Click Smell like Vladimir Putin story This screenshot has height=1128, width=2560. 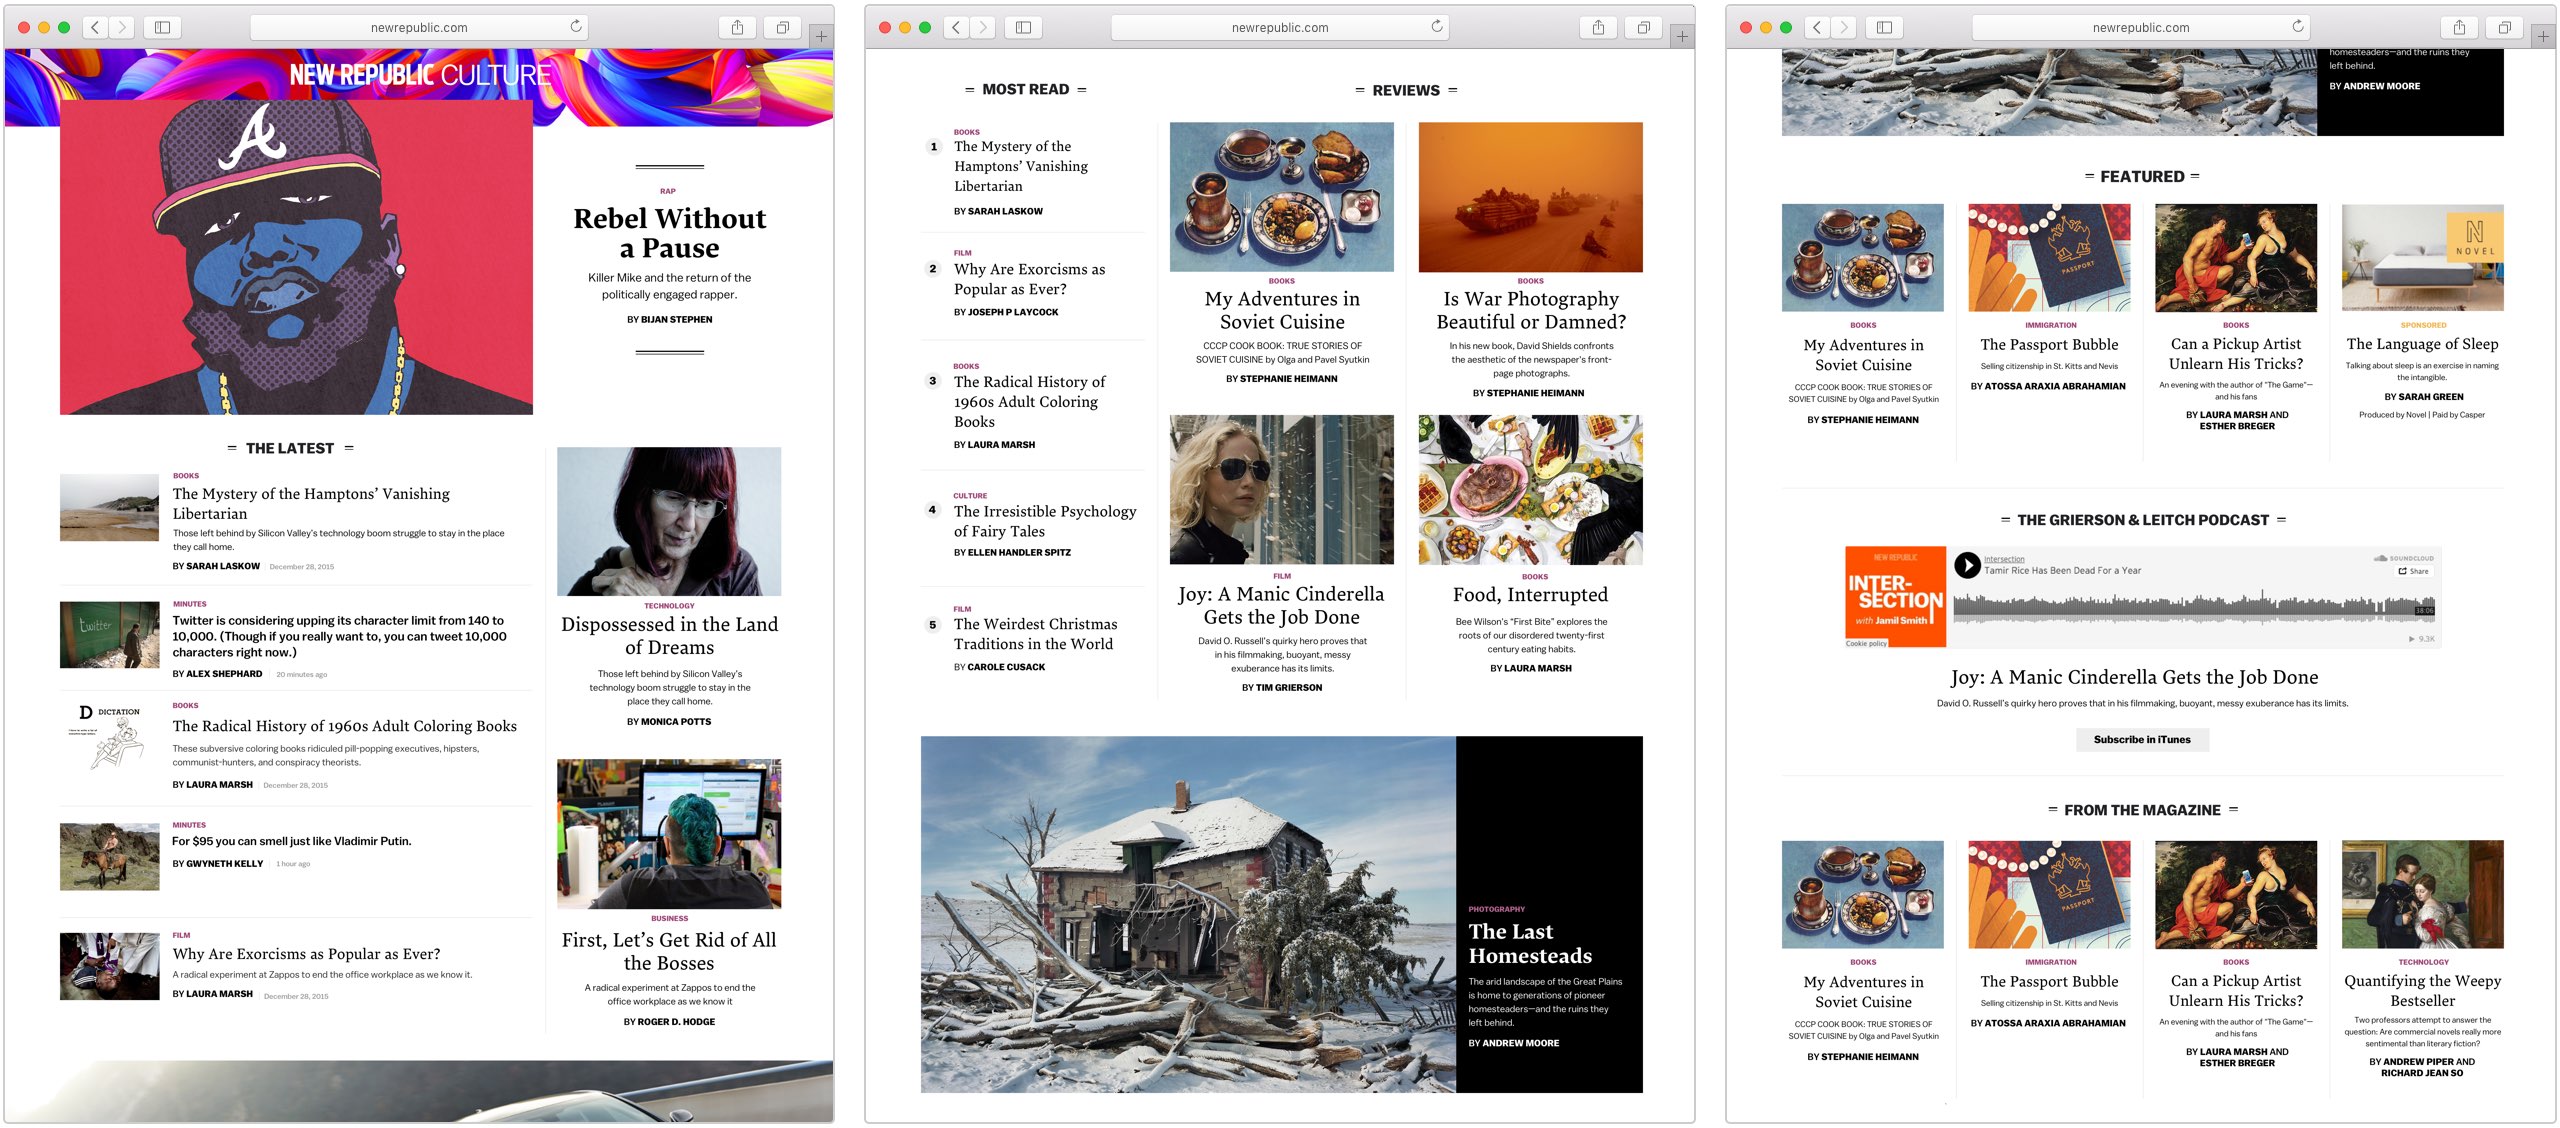(x=292, y=841)
